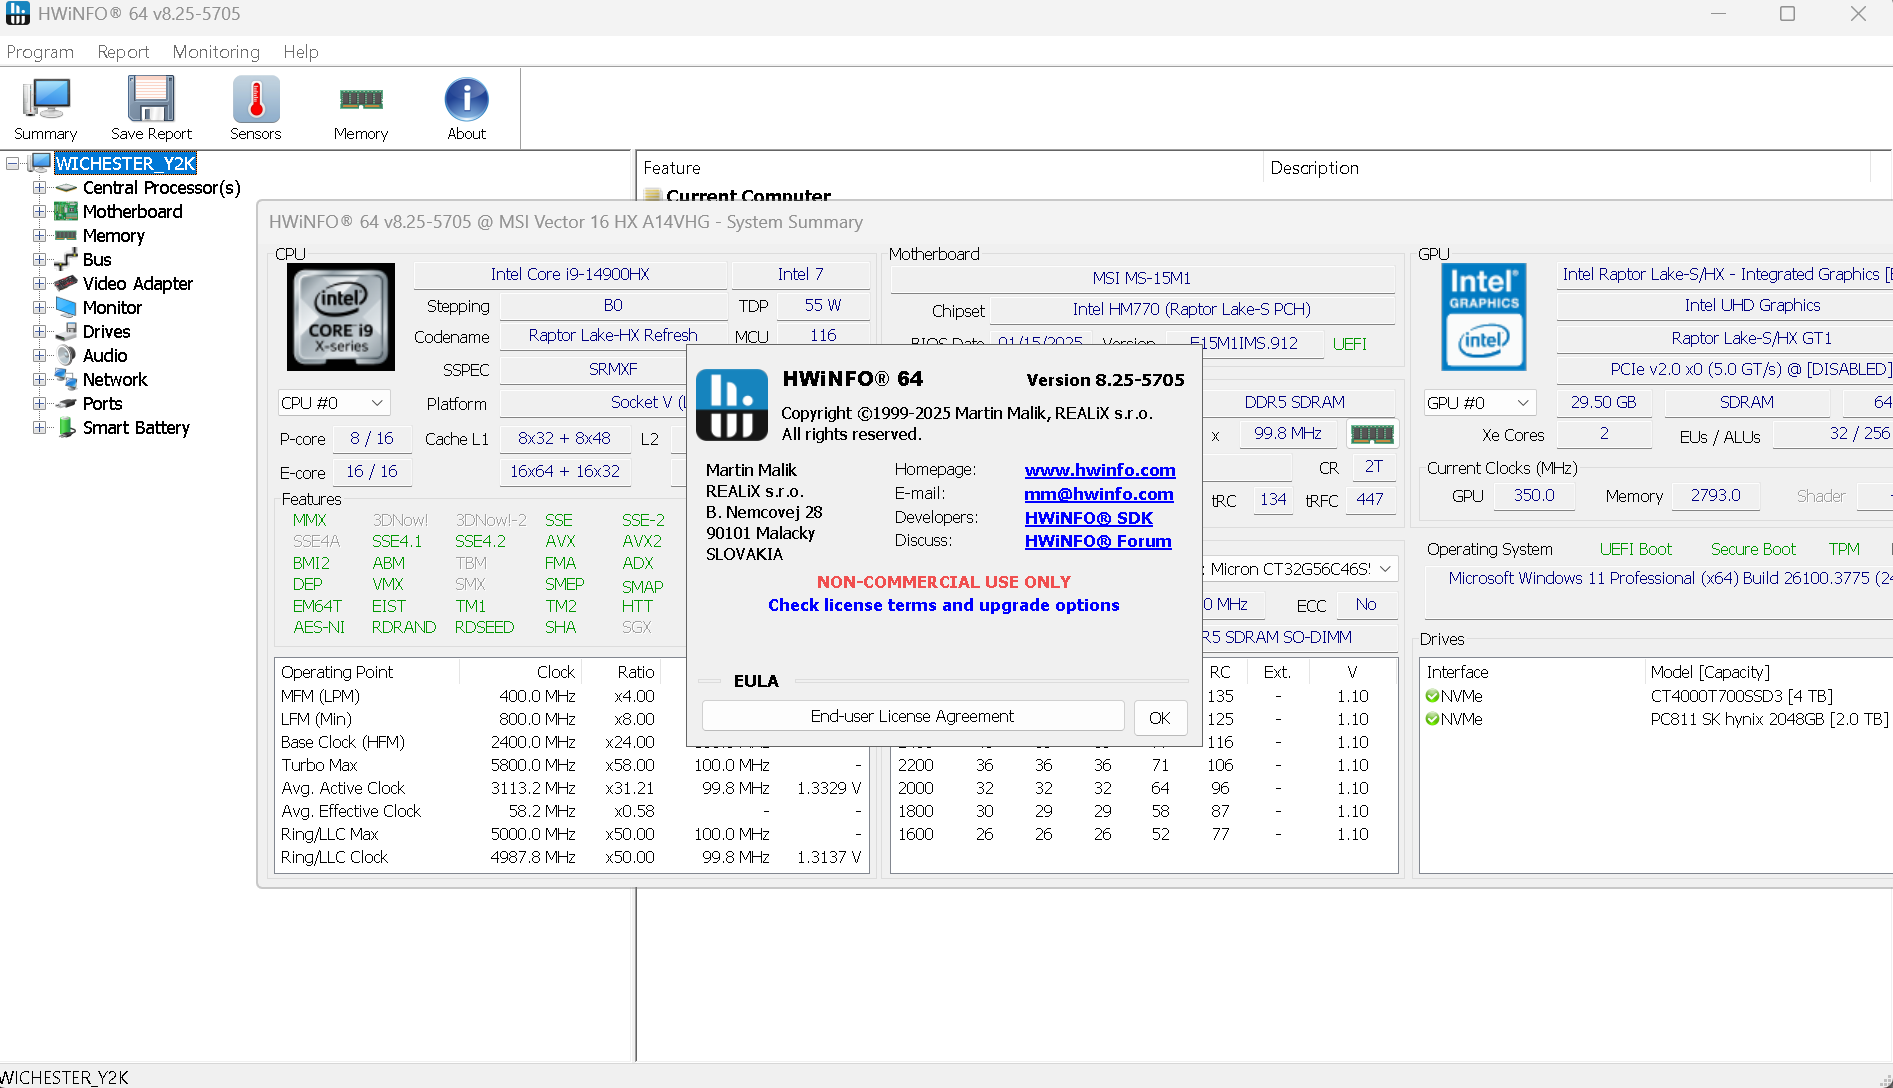The image size is (1893, 1088).
Task: Click the Intel Core i9 X-series logo
Action: point(341,318)
